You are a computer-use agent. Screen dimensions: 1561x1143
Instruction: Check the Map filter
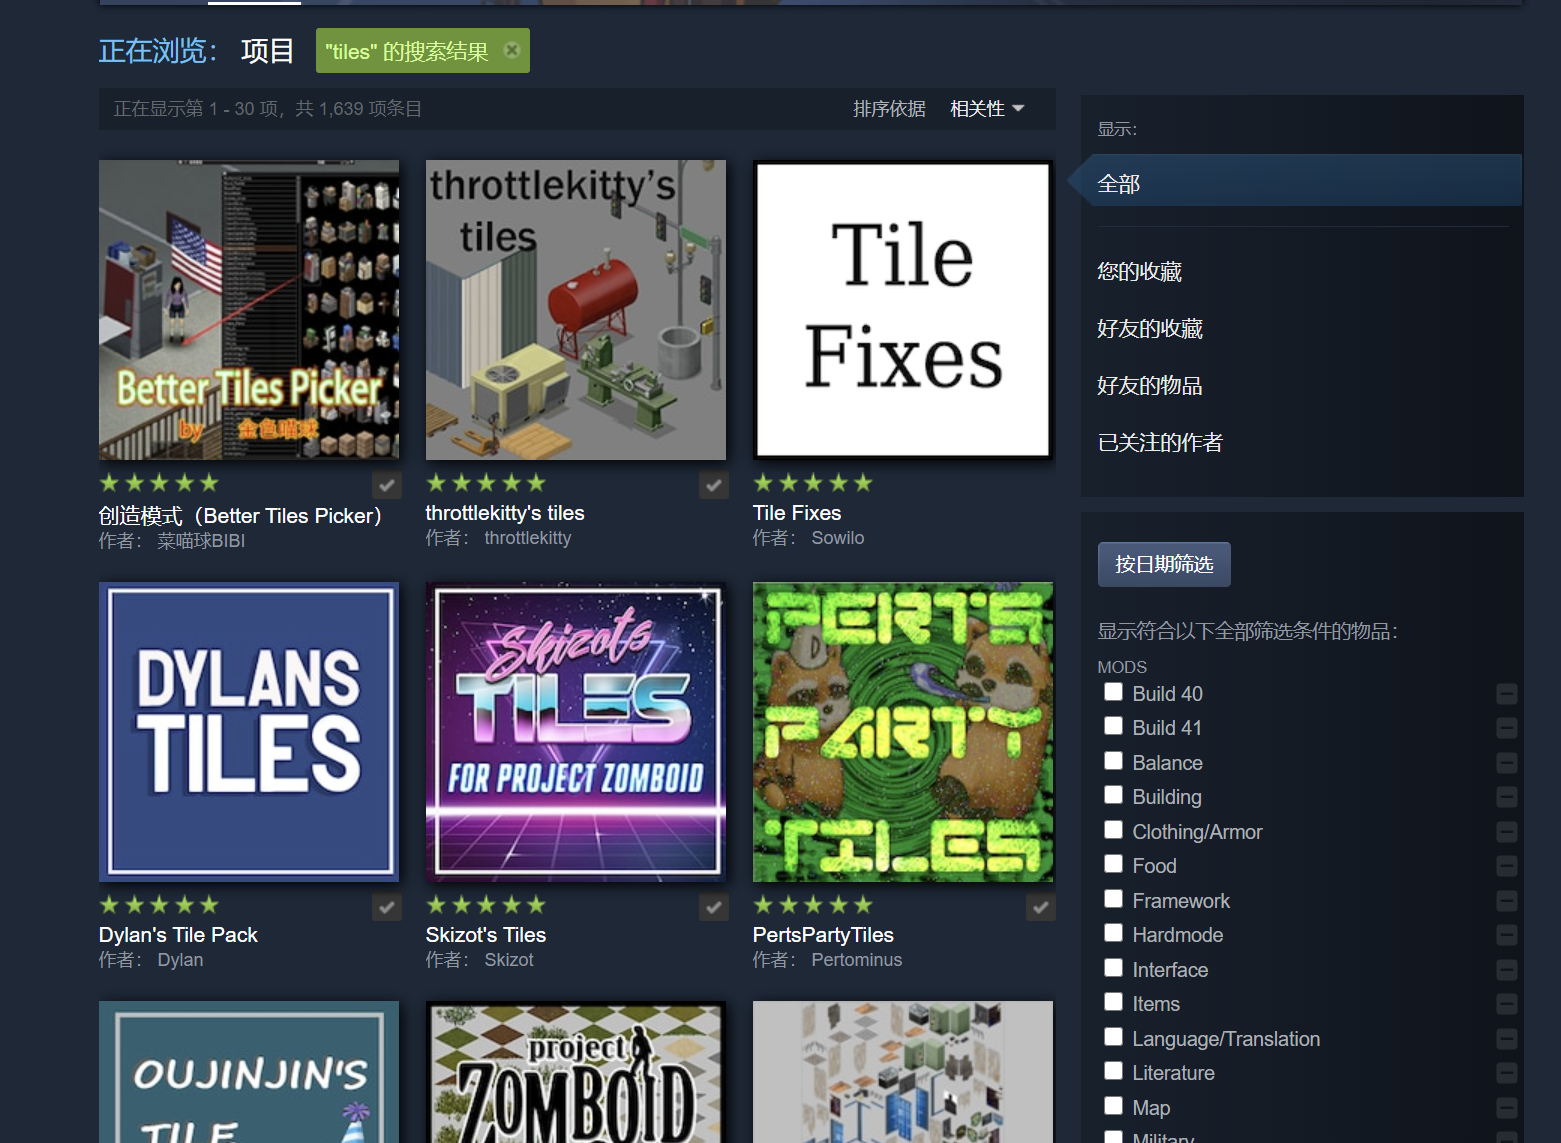[1113, 1106]
